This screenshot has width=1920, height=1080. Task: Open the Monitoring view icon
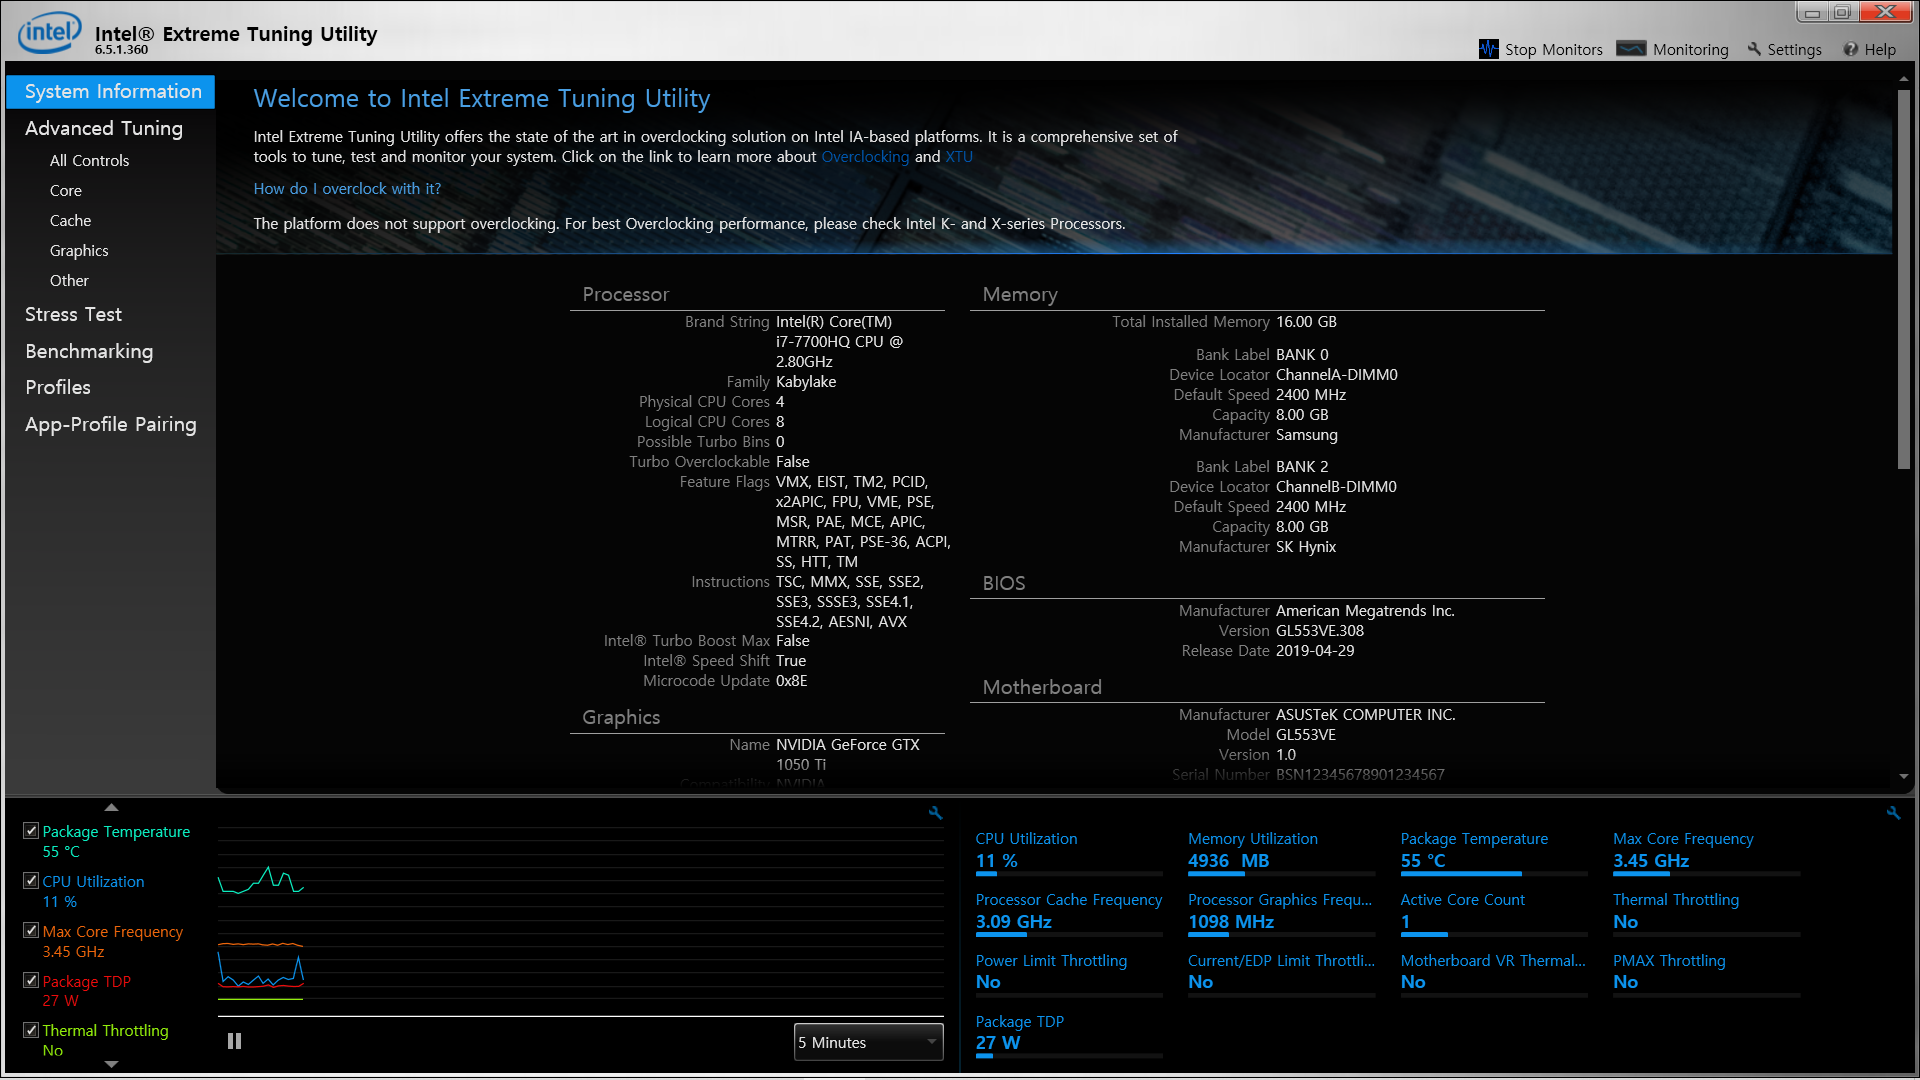point(1631,49)
